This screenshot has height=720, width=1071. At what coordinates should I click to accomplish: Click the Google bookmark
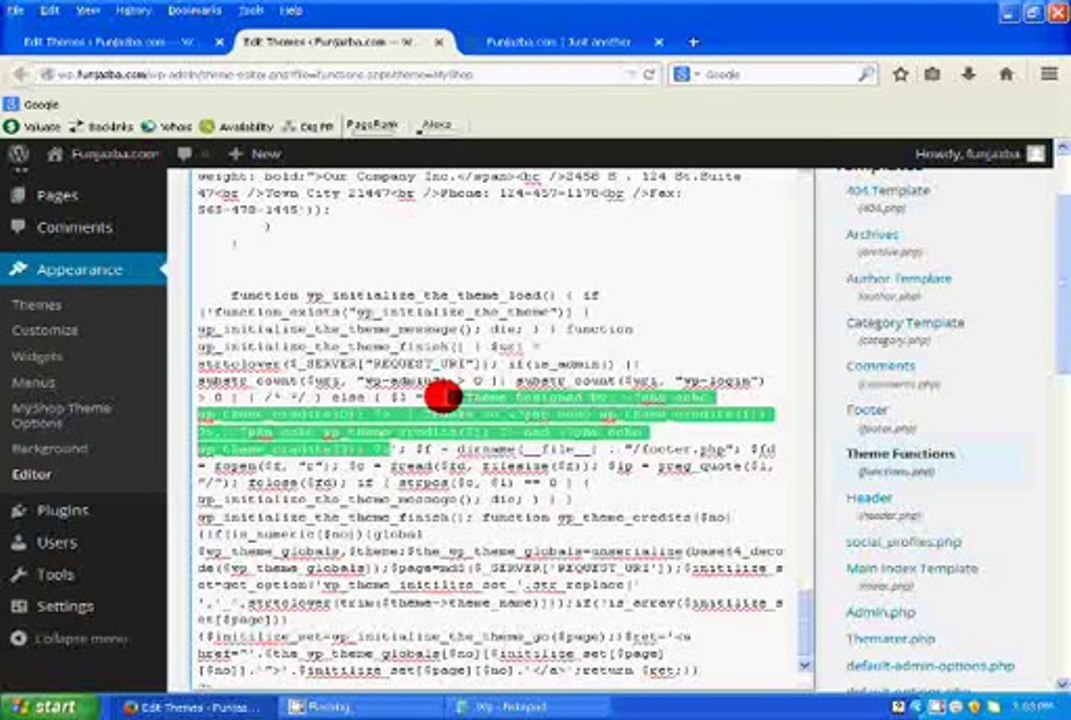click(31, 105)
